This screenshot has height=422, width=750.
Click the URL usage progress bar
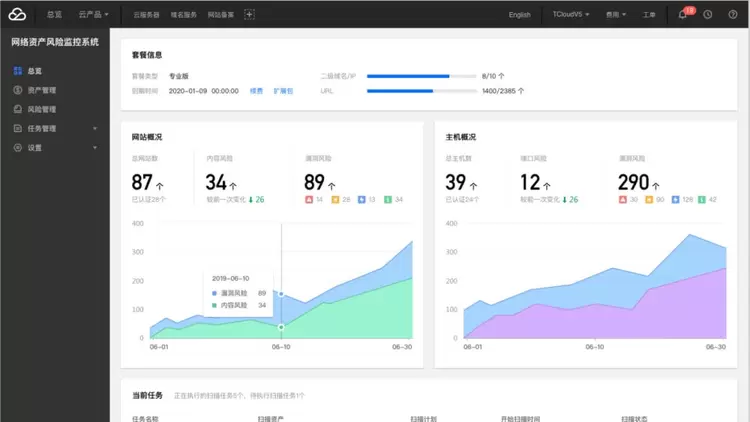[421, 91]
